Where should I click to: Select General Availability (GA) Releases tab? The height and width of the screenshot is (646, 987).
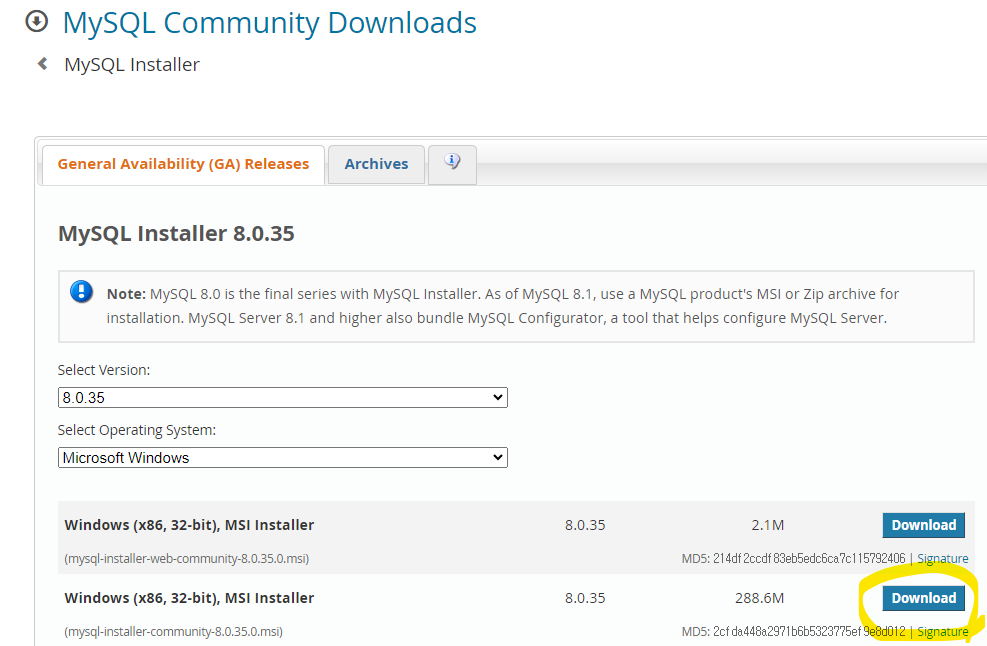click(183, 164)
